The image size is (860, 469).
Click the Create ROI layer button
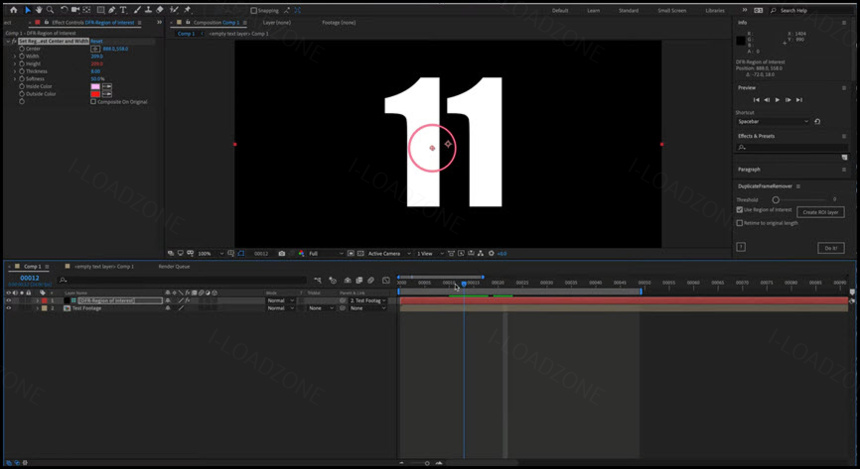coord(820,212)
